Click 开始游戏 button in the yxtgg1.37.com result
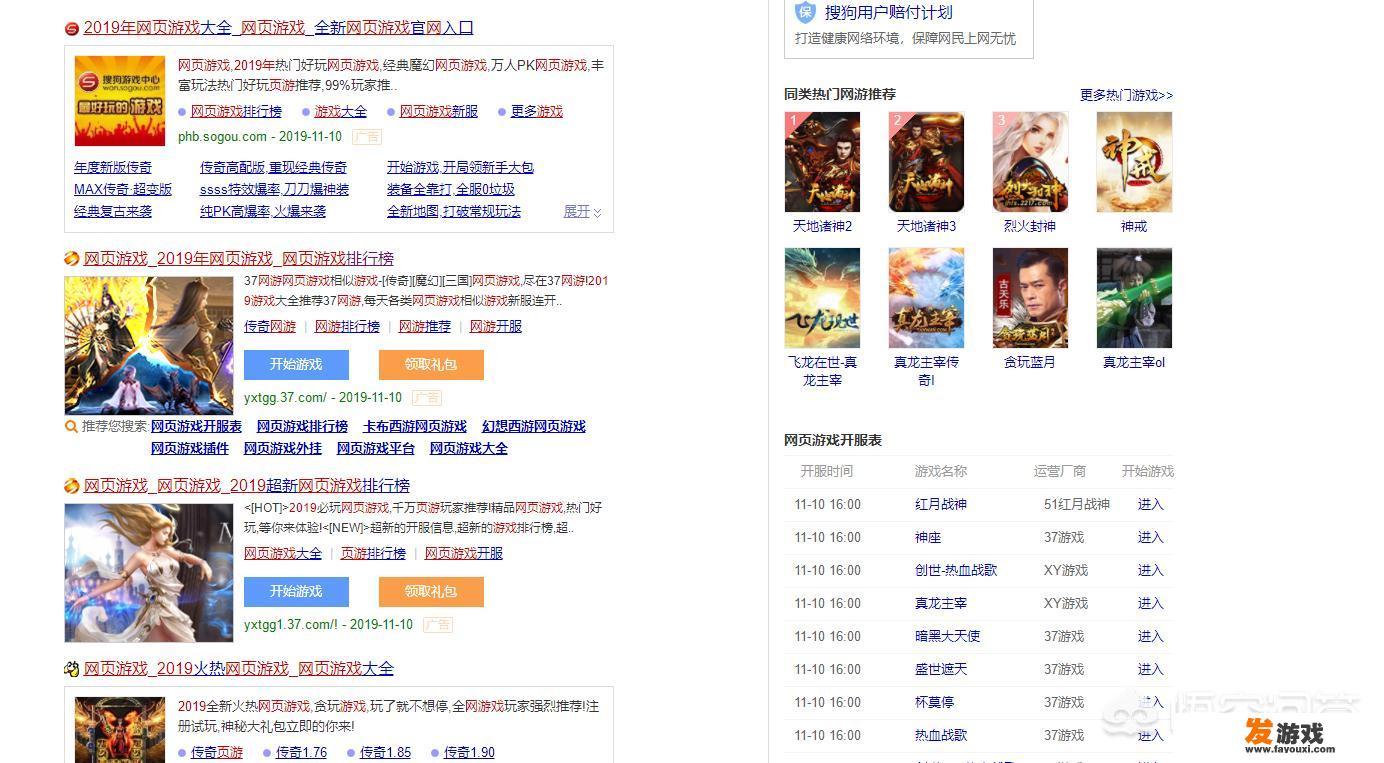 tap(296, 592)
